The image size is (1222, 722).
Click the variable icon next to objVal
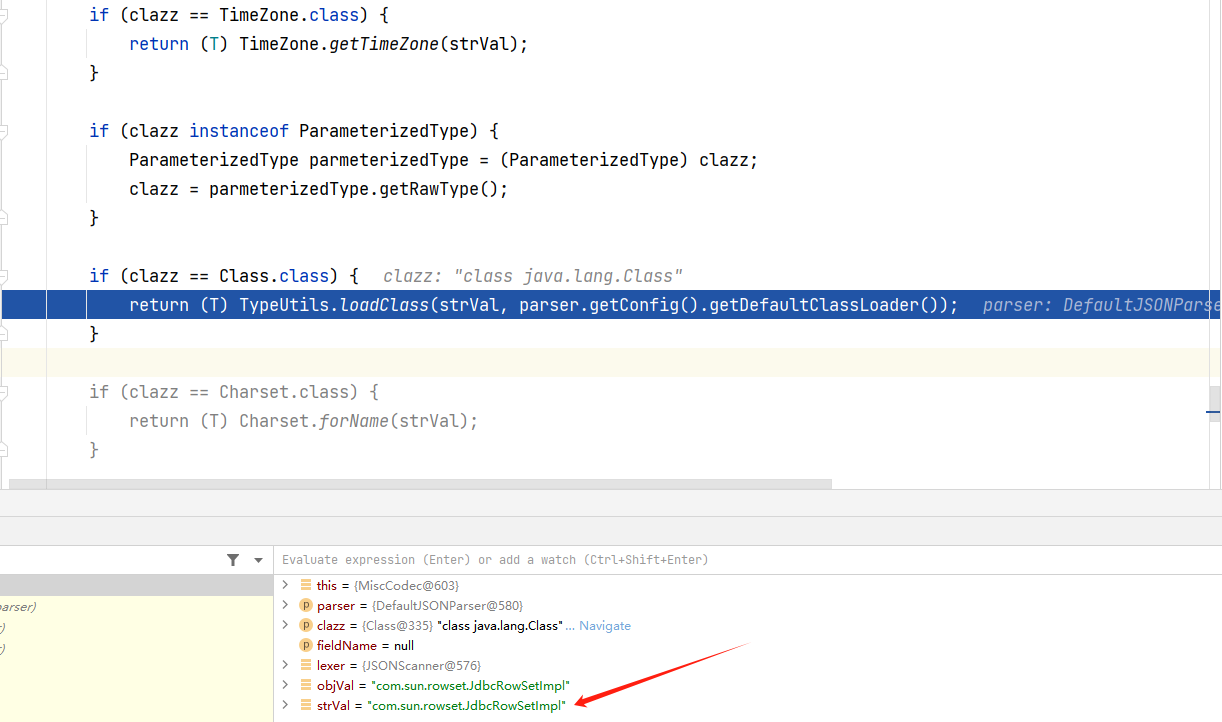coord(305,685)
